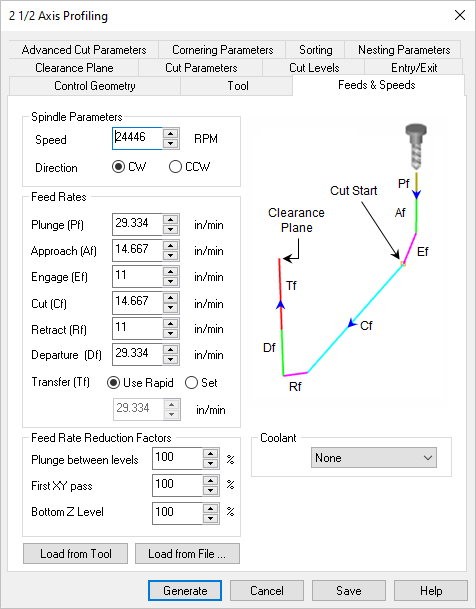Screen dimensions: 476x609
Task: Increase Cut (Cf) feed rate
Action: 170,298
